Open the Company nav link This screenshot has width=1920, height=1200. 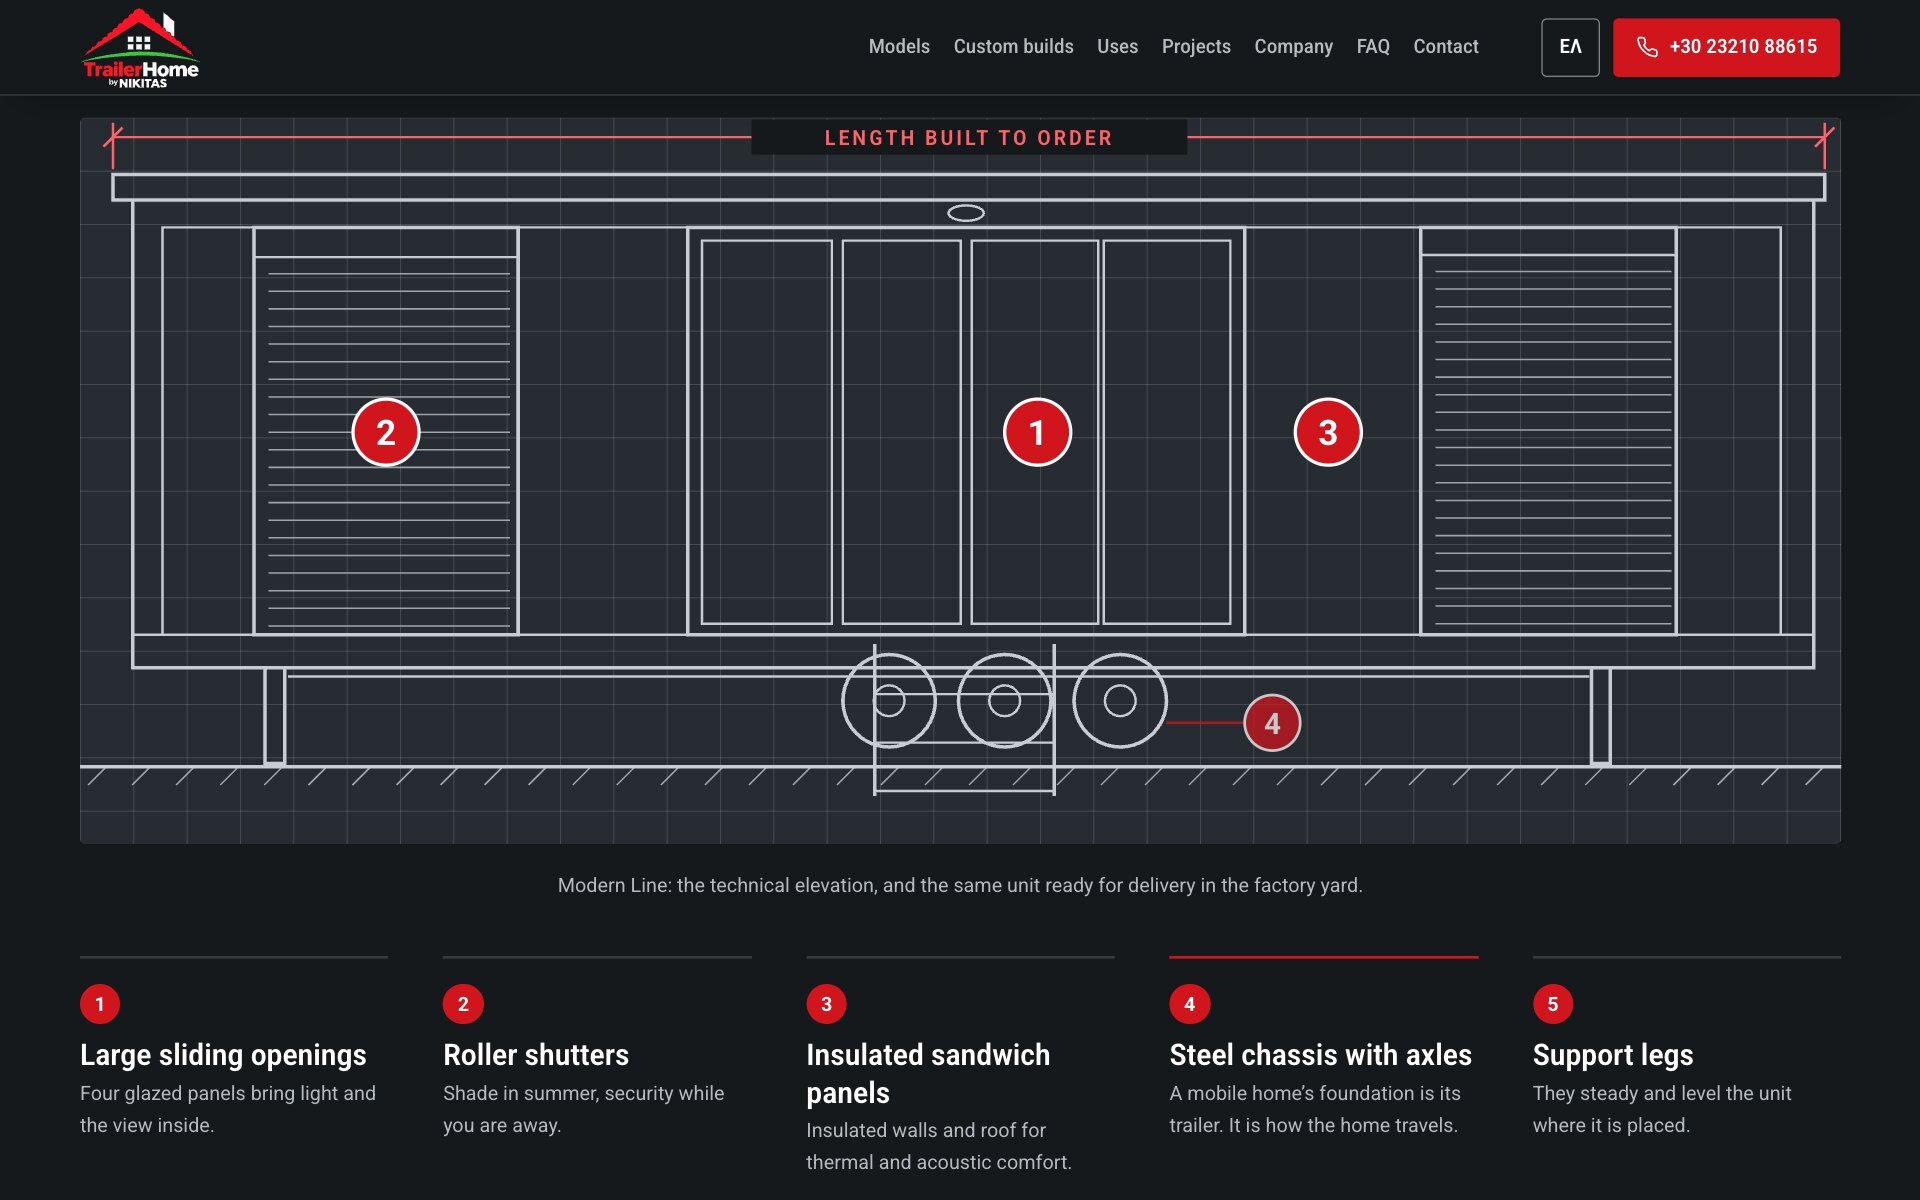1293,47
